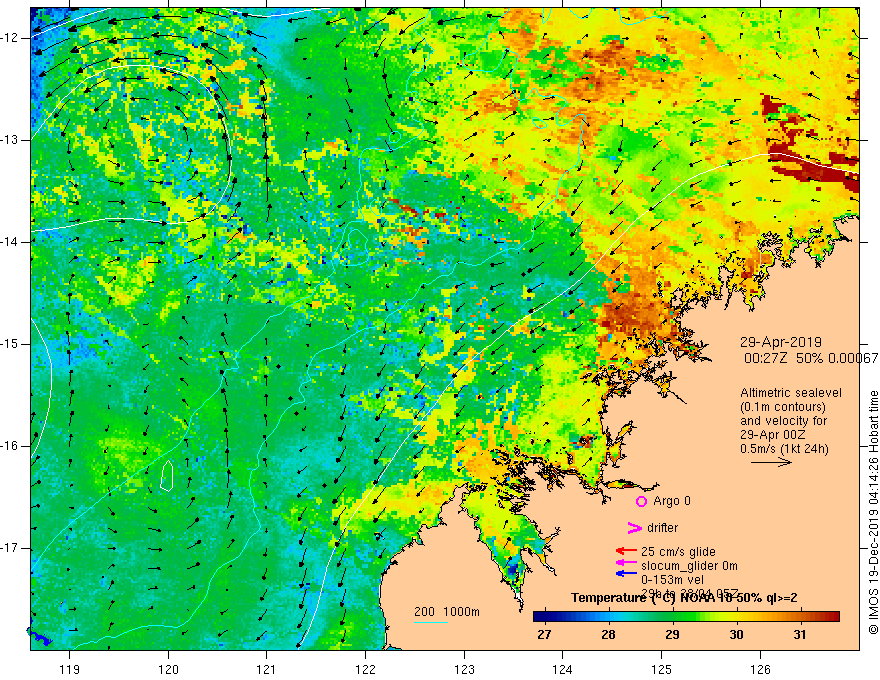Click latitude axis label -12
The width and height of the screenshot is (880, 680).
pyautogui.click(x=12, y=38)
